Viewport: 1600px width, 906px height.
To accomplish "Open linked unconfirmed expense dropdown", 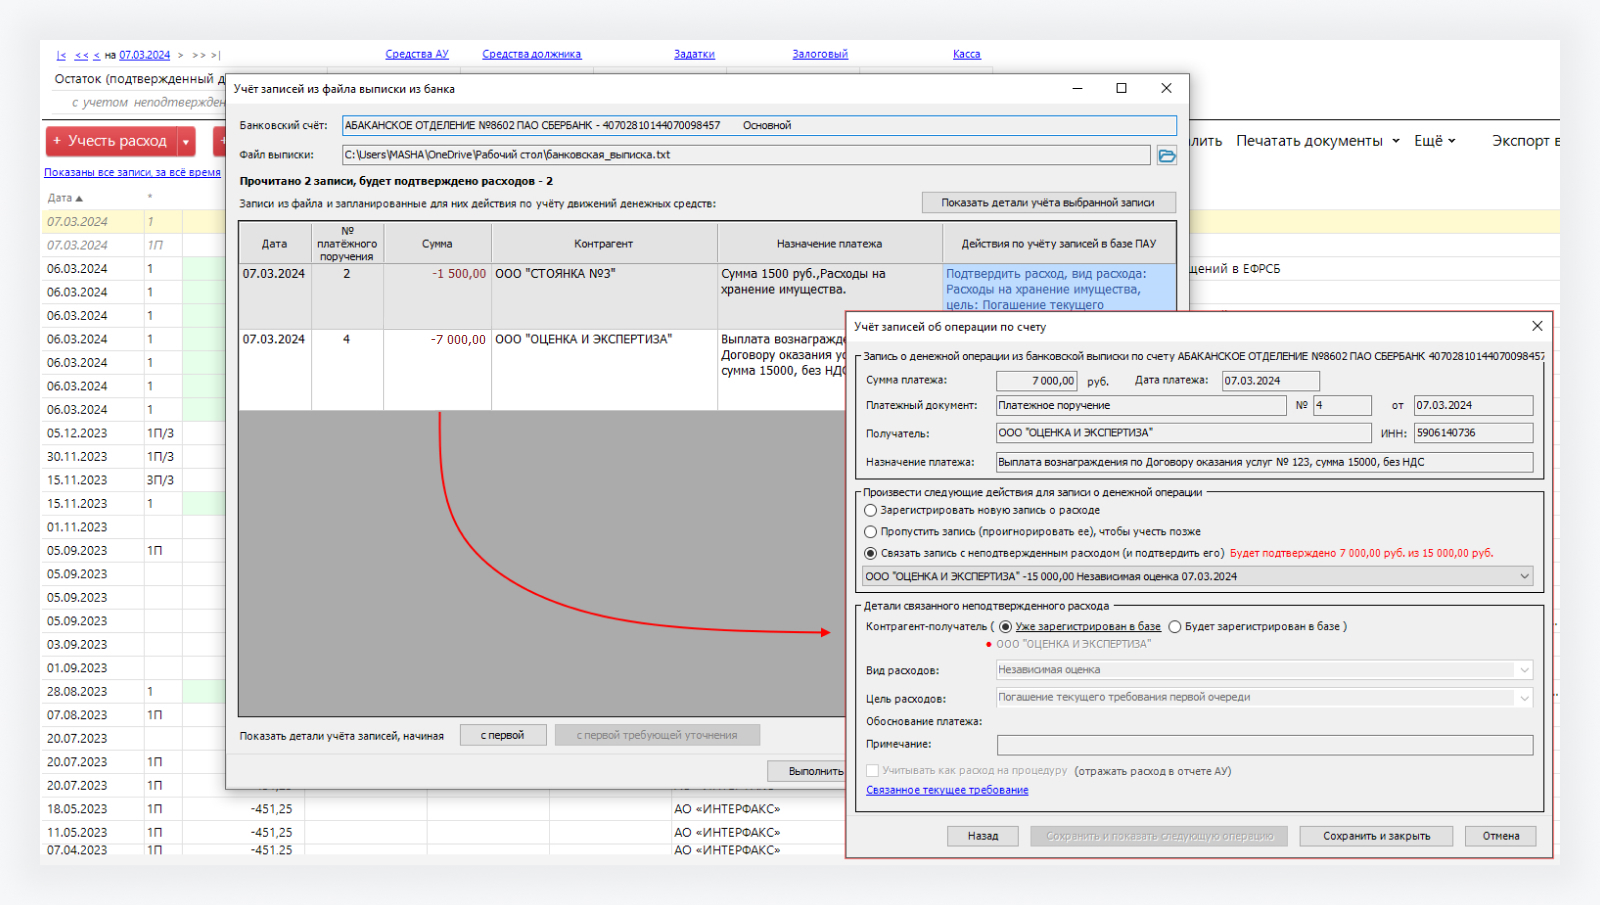I will pyautogui.click(x=1524, y=576).
